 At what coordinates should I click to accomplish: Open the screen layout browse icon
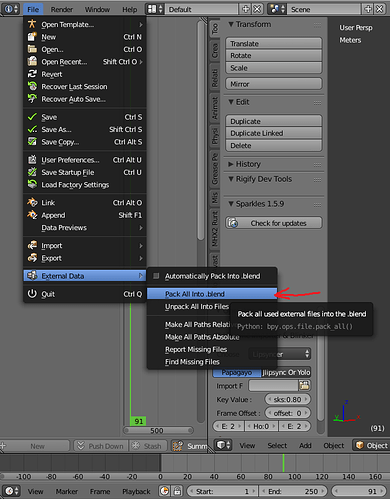[155, 9]
